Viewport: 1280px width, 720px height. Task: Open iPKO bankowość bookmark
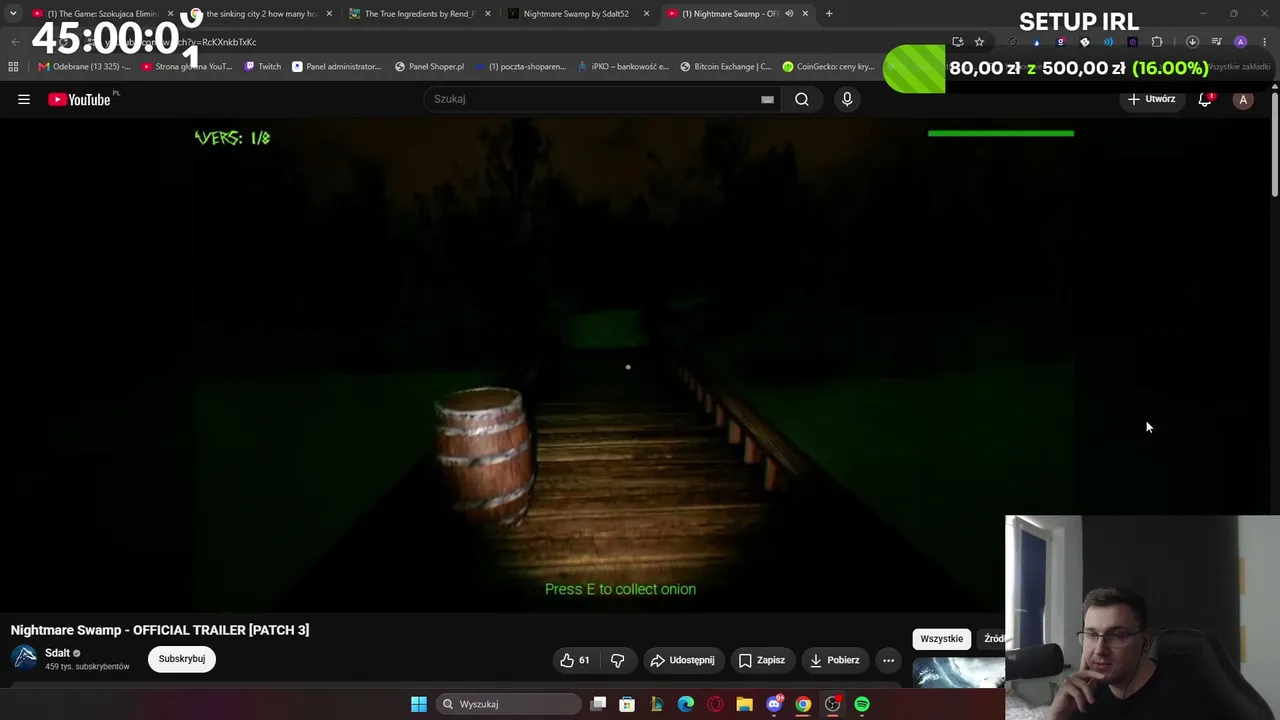pyautogui.click(x=622, y=67)
